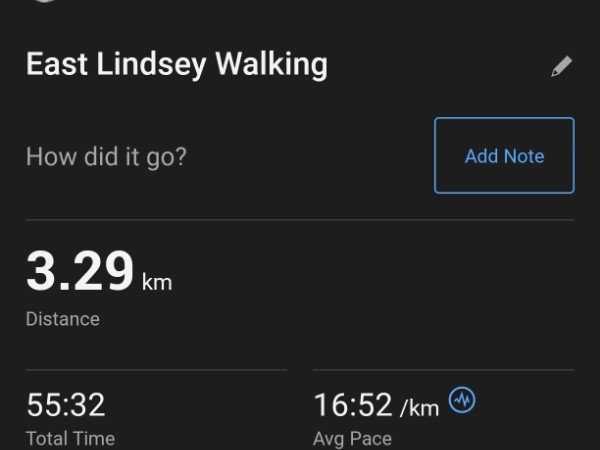Viewport: 600px width, 450px height.
Task: Tap the /km unit next to 16:52
Action: pos(419,408)
